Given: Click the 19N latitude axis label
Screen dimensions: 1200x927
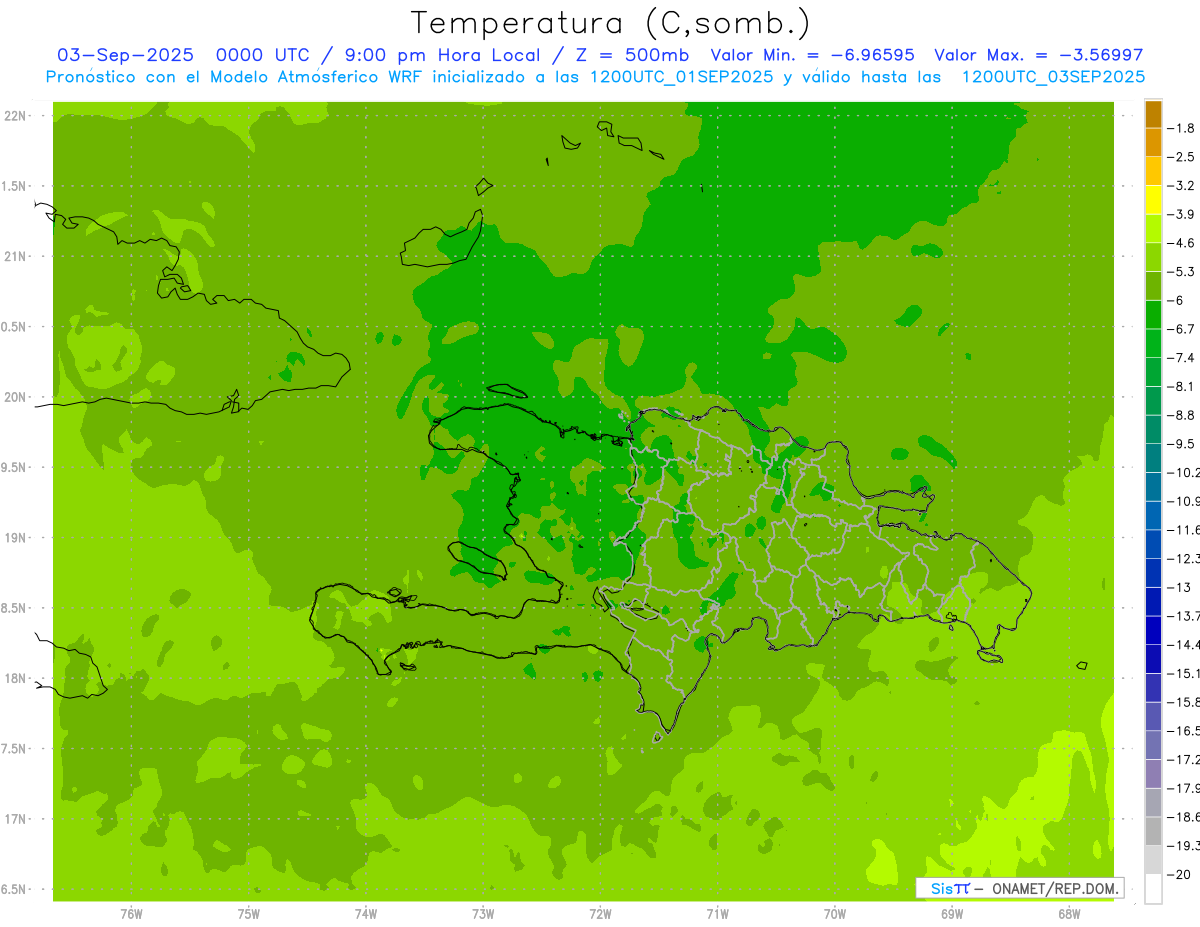Looking at the screenshot, I should (x=14, y=538).
